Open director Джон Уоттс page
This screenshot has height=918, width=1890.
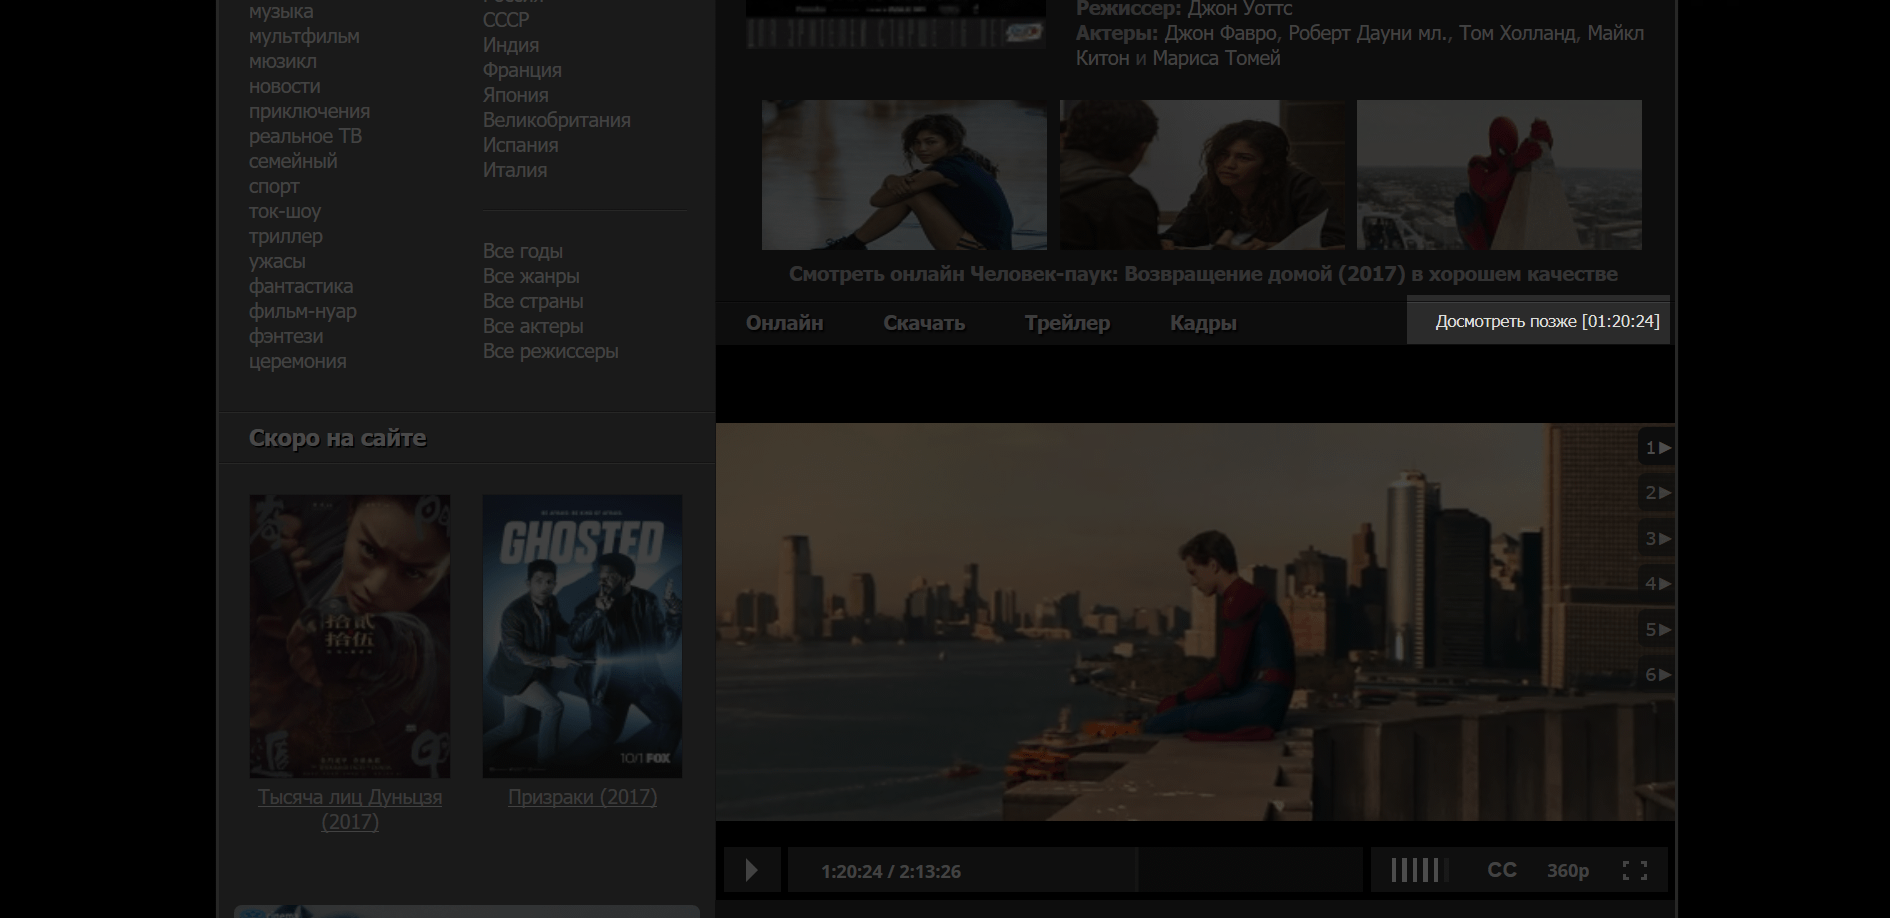click(x=1240, y=9)
